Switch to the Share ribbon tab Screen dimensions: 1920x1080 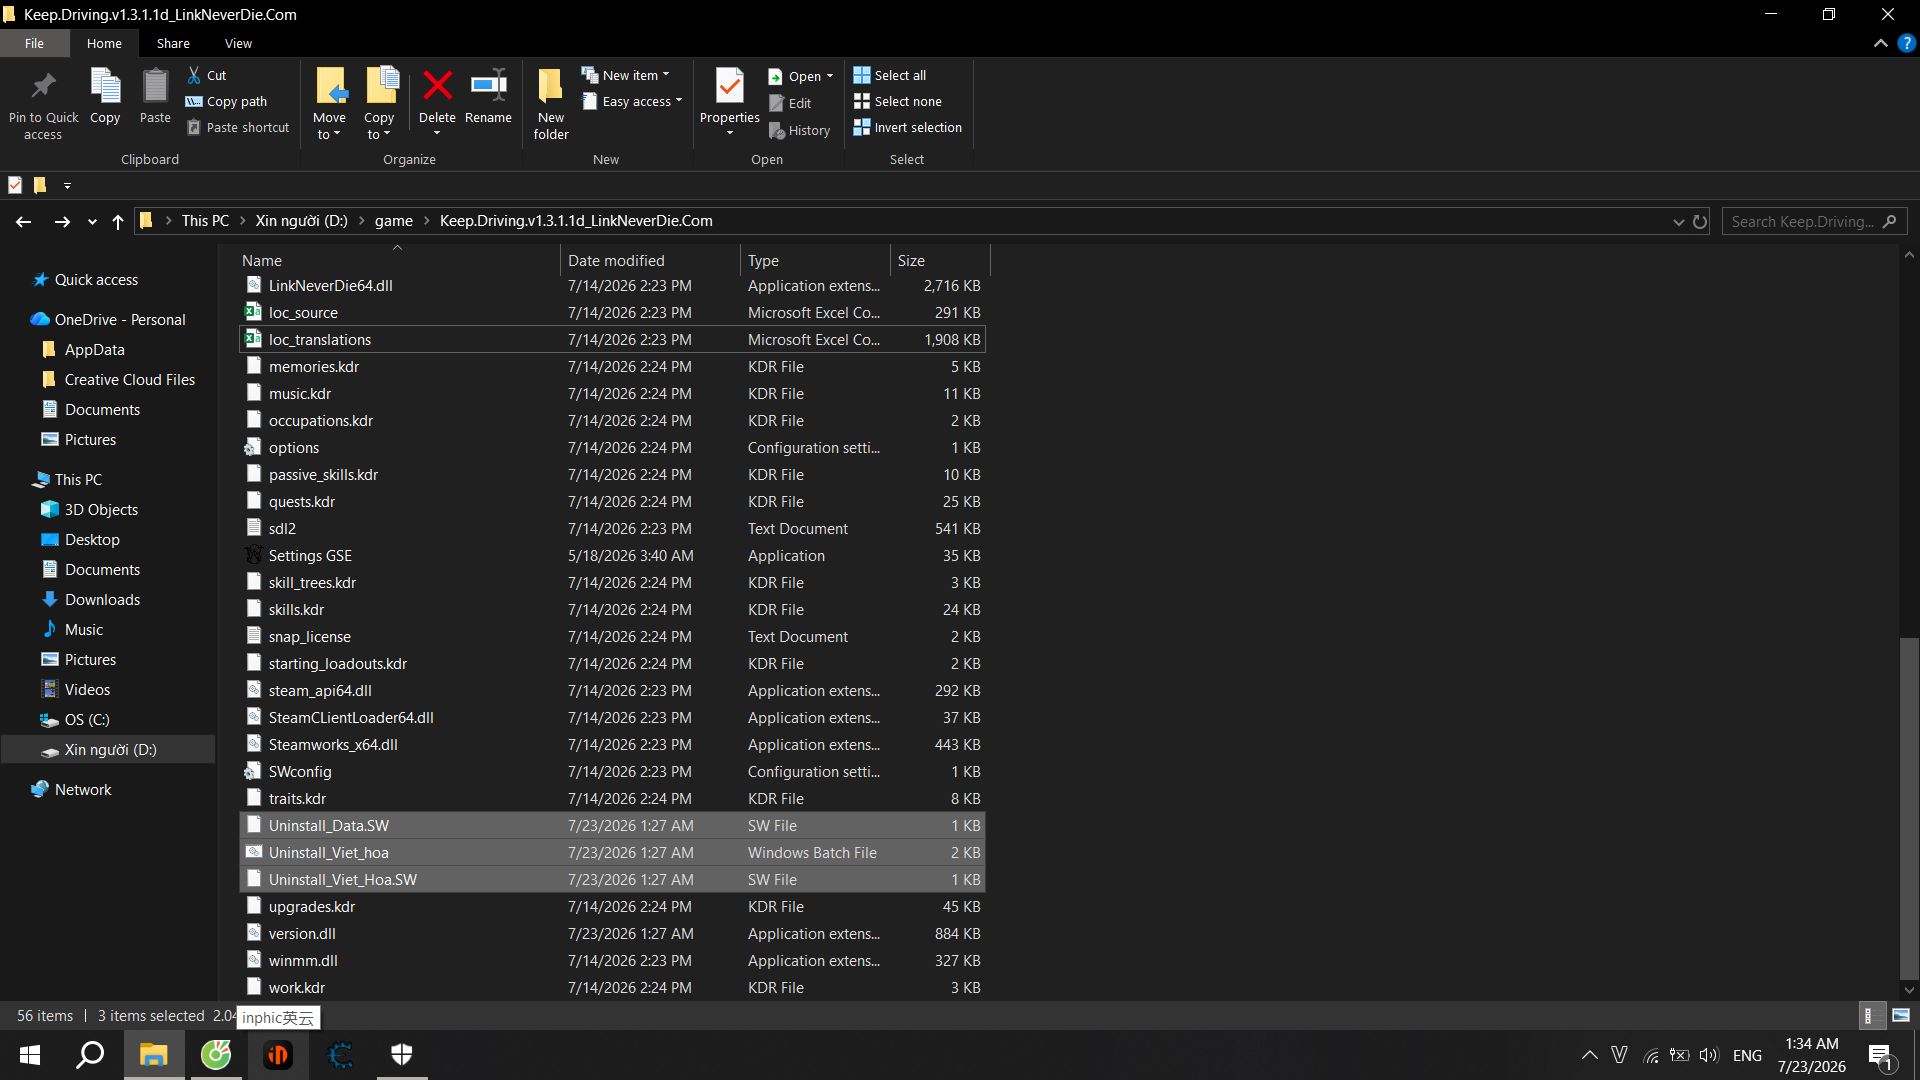pos(173,43)
